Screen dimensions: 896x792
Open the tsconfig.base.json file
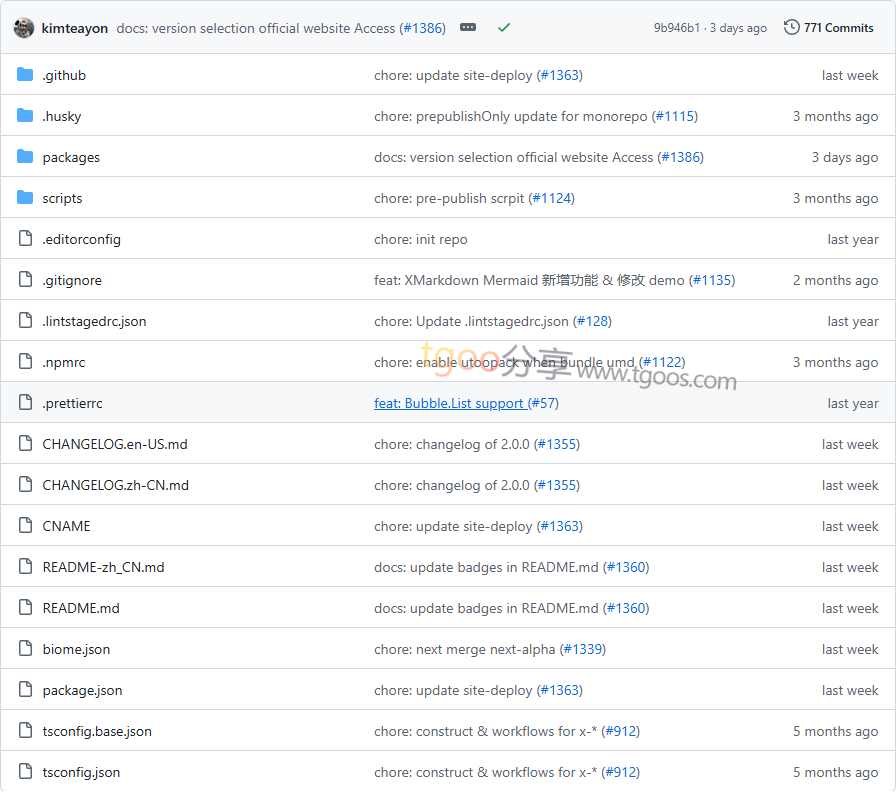pyautogui.click(x=97, y=731)
